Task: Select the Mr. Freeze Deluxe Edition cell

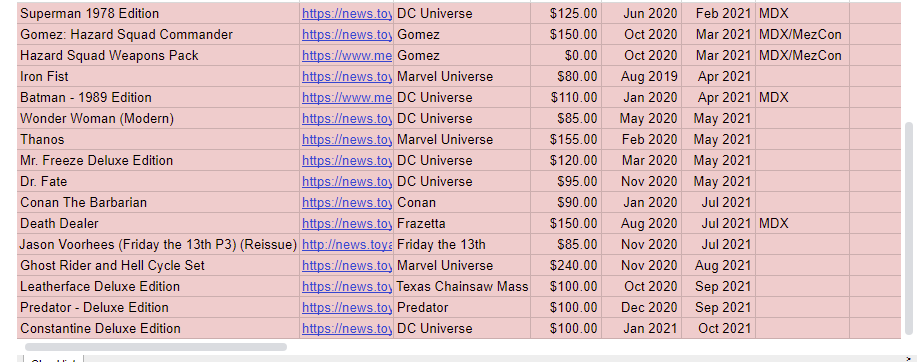Action: 158,160
